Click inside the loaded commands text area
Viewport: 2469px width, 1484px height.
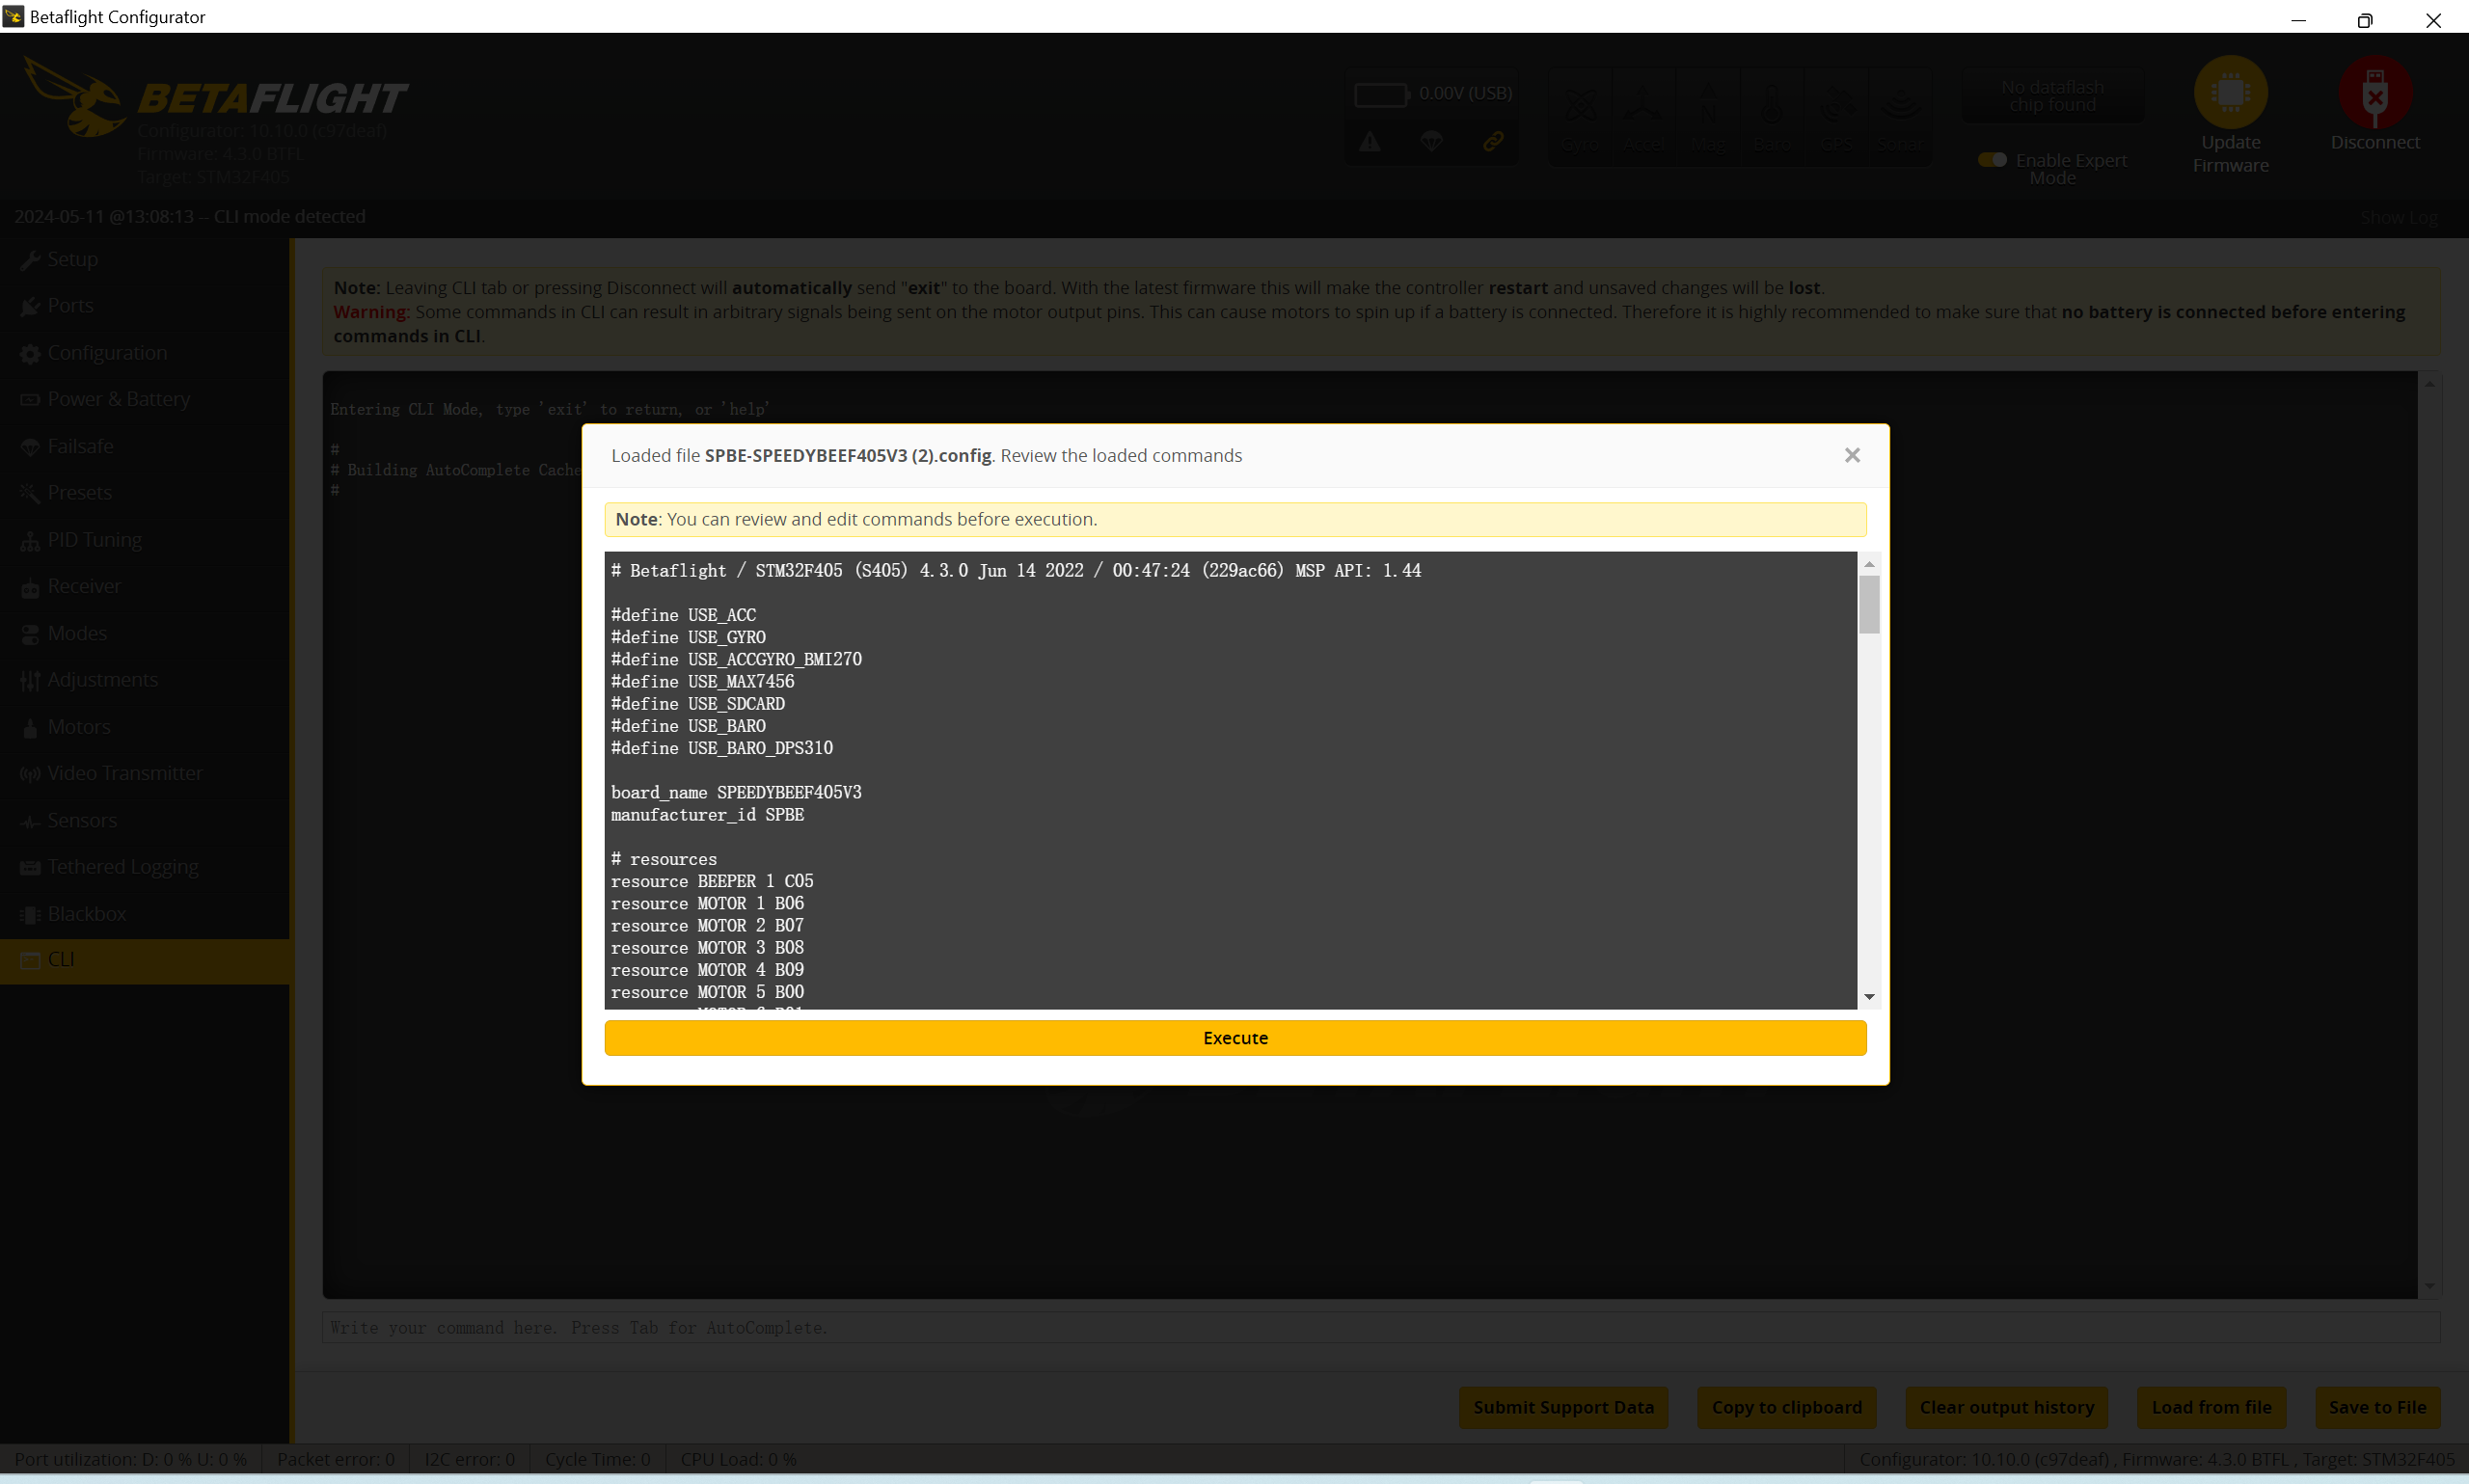tap(1230, 780)
